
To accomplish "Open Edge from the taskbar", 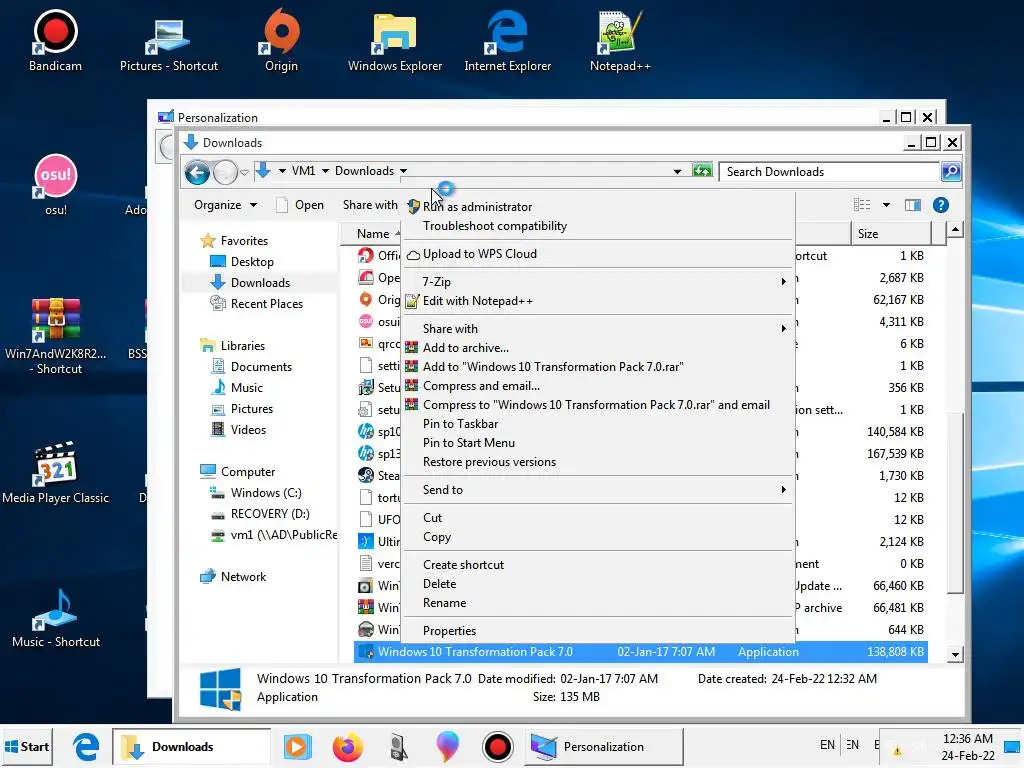I will [x=86, y=746].
